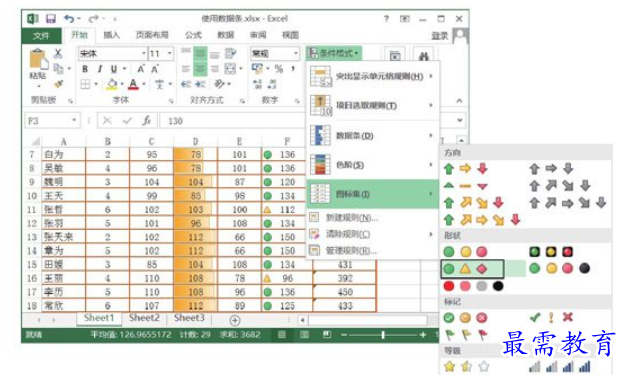Open 色阶 color scales submenu
This screenshot has height=375, width=624.
tap(372, 165)
